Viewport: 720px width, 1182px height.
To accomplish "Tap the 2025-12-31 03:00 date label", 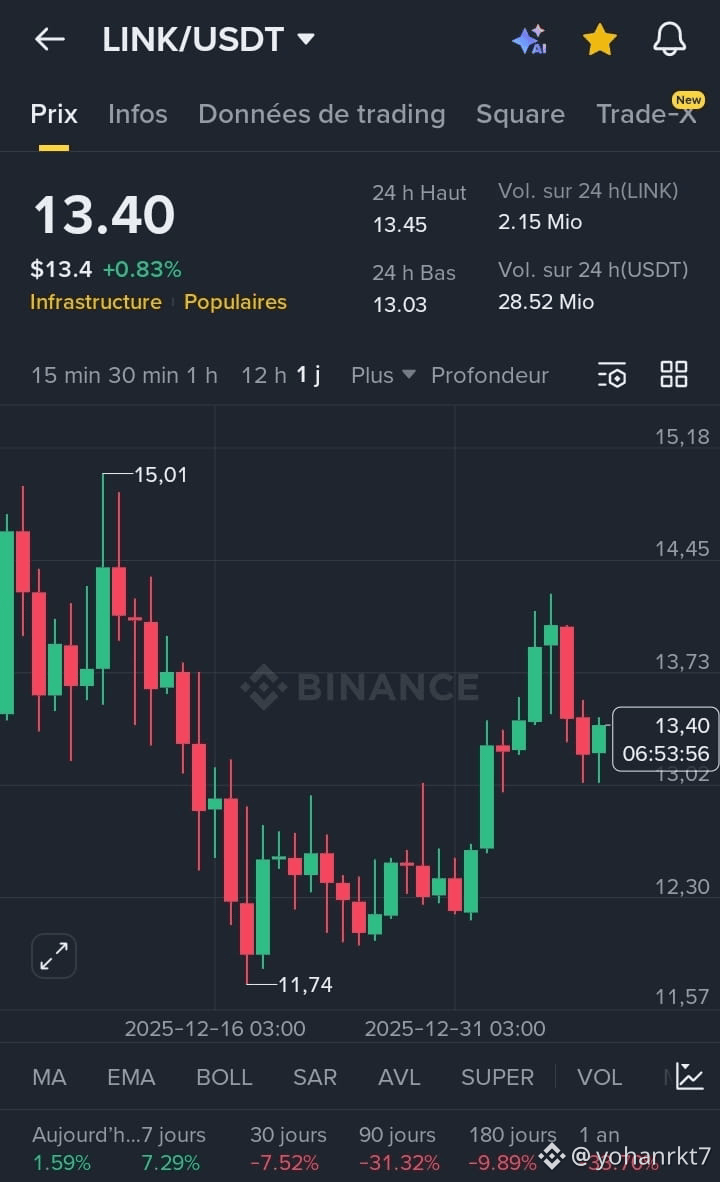I will click(x=455, y=1028).
